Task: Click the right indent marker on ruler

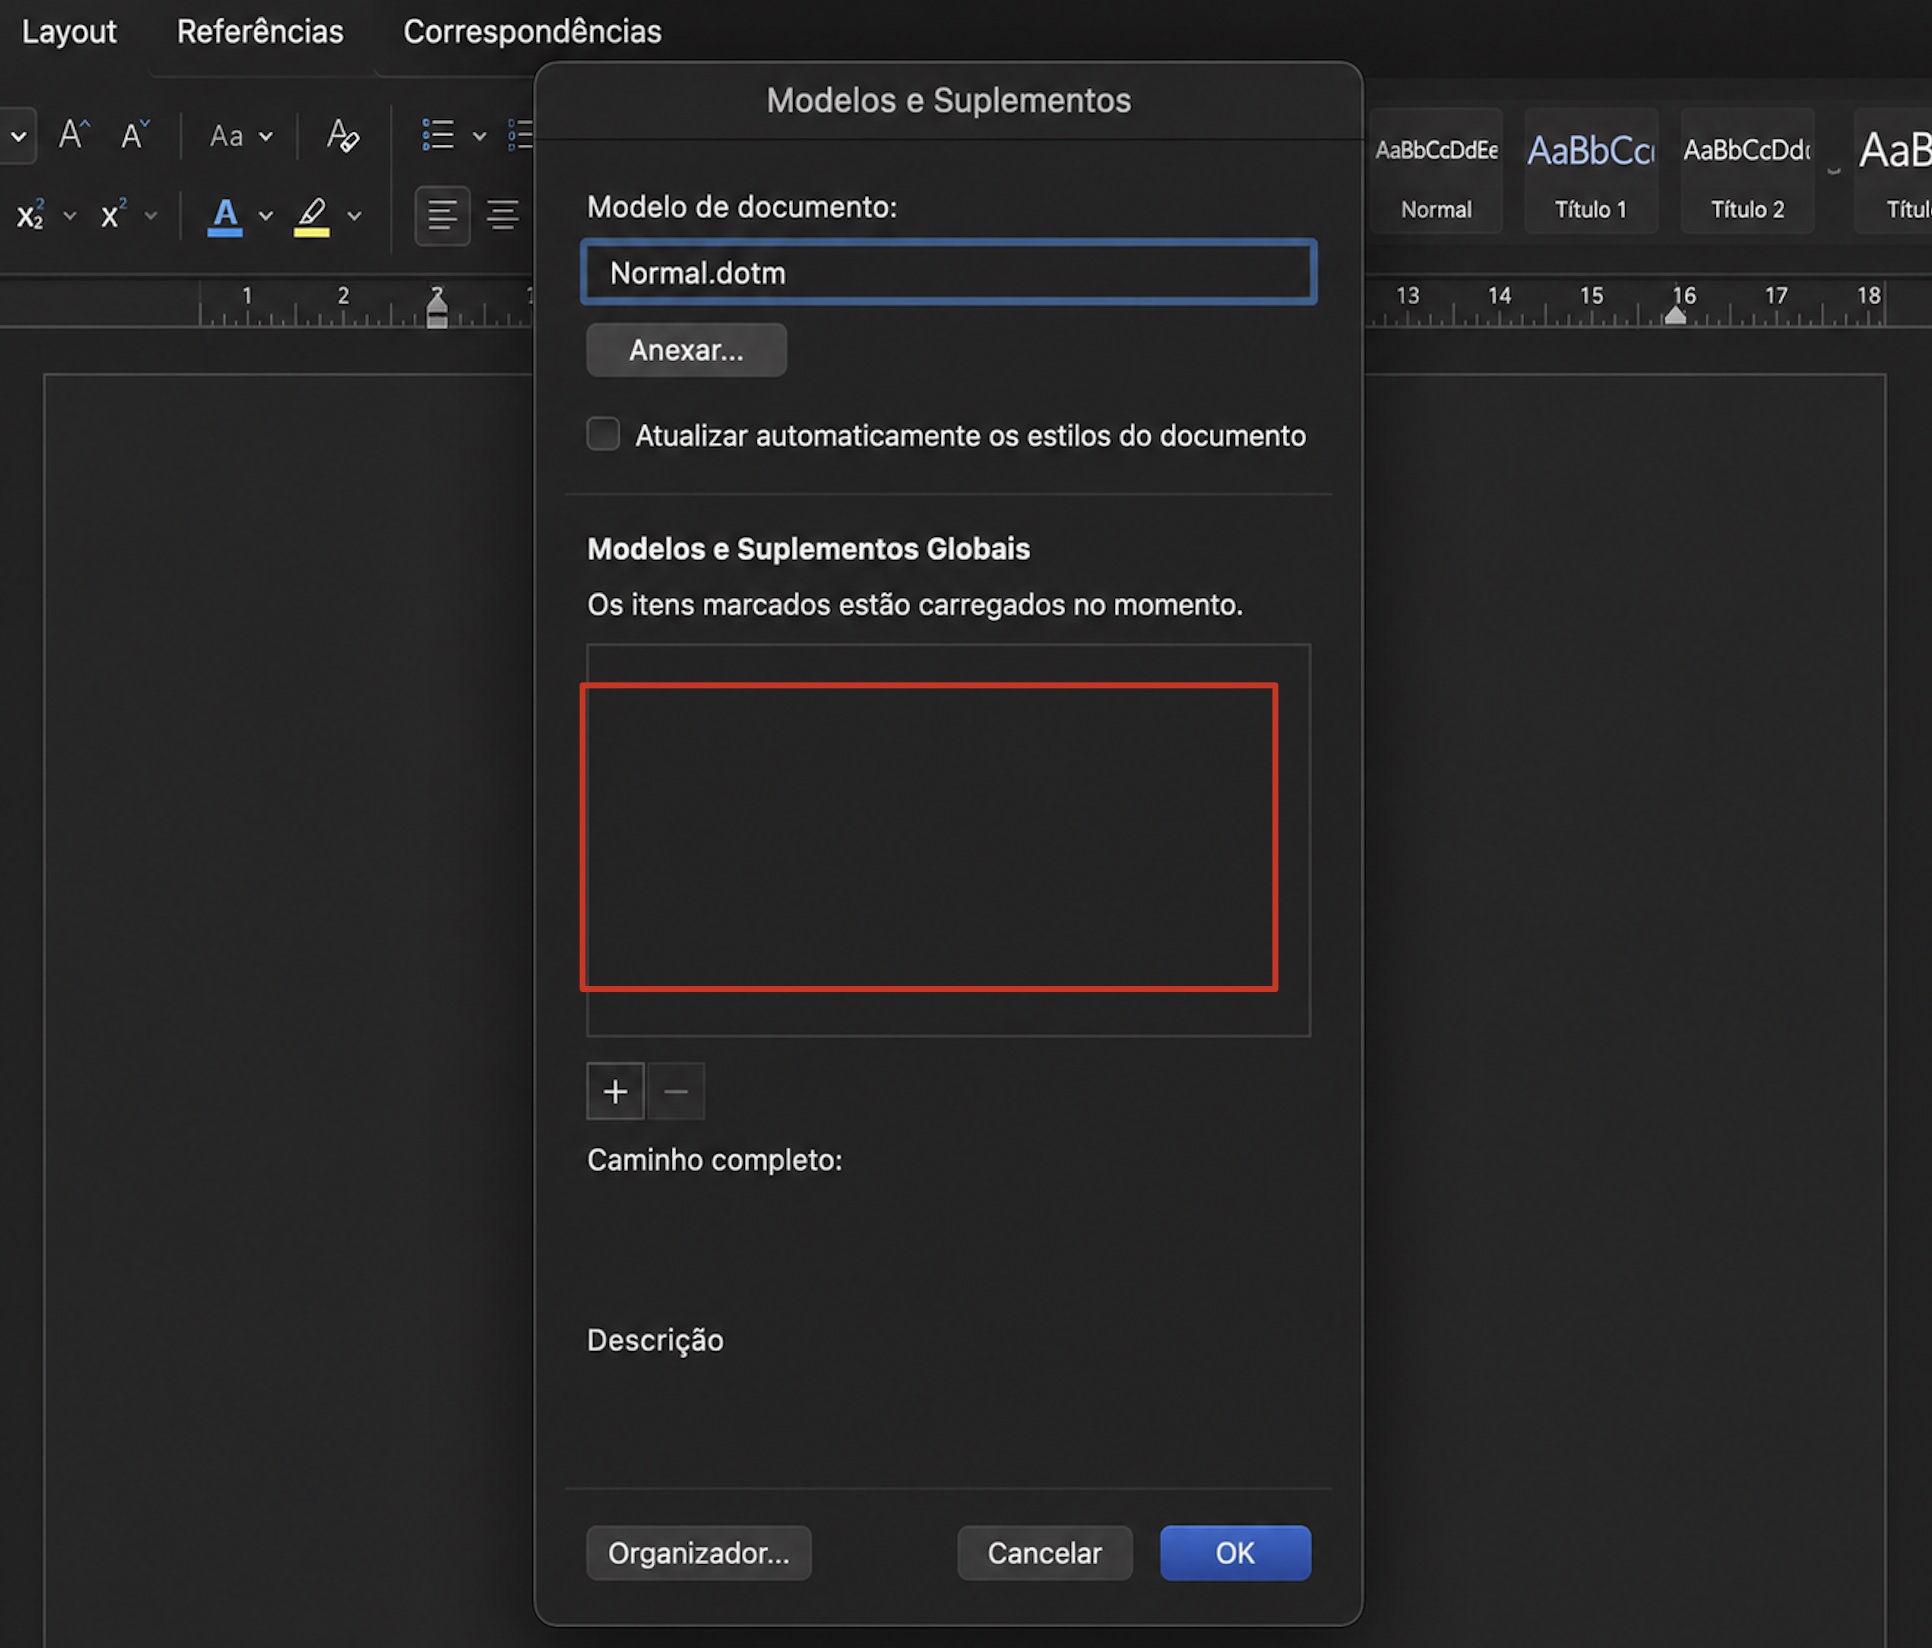Action: click(x=1676, y=315)
